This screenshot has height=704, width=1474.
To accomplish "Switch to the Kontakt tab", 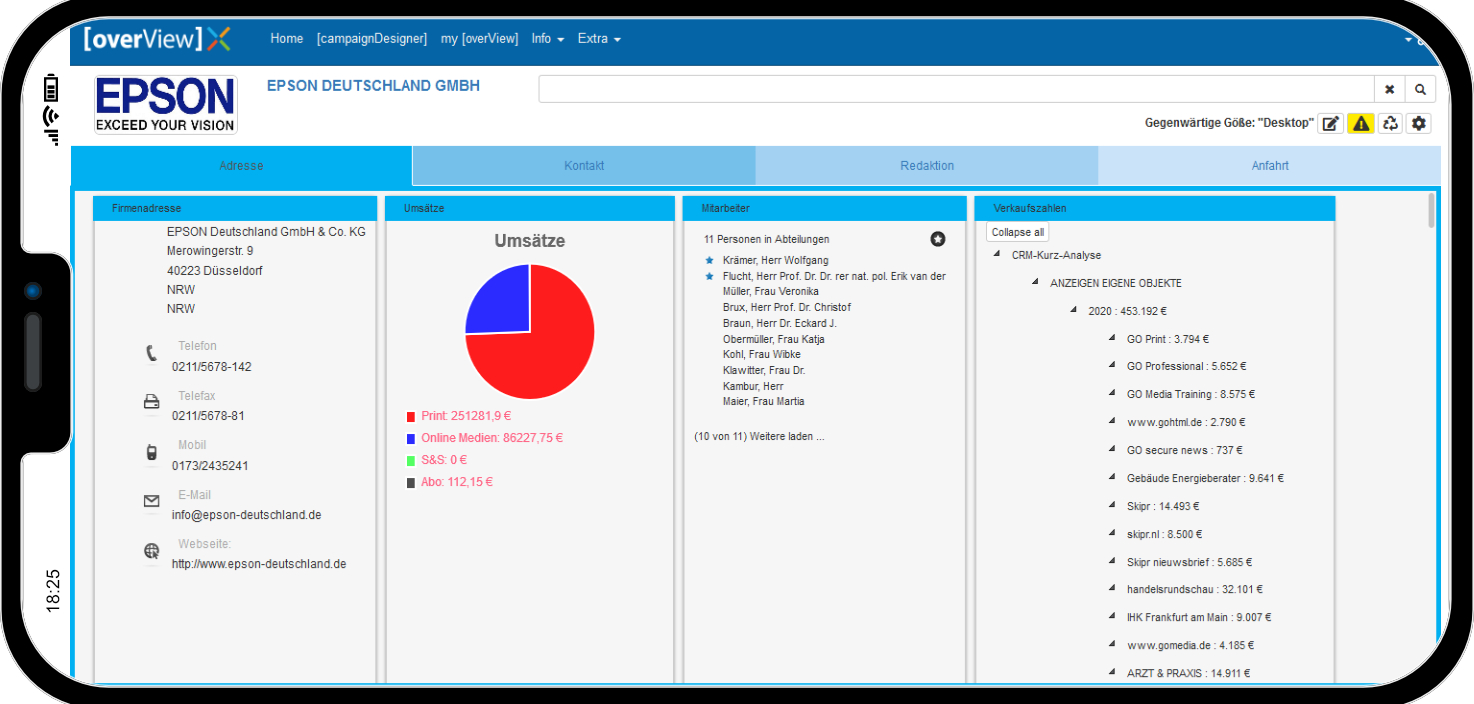I will pyautogui.click(x=584, y=166).
